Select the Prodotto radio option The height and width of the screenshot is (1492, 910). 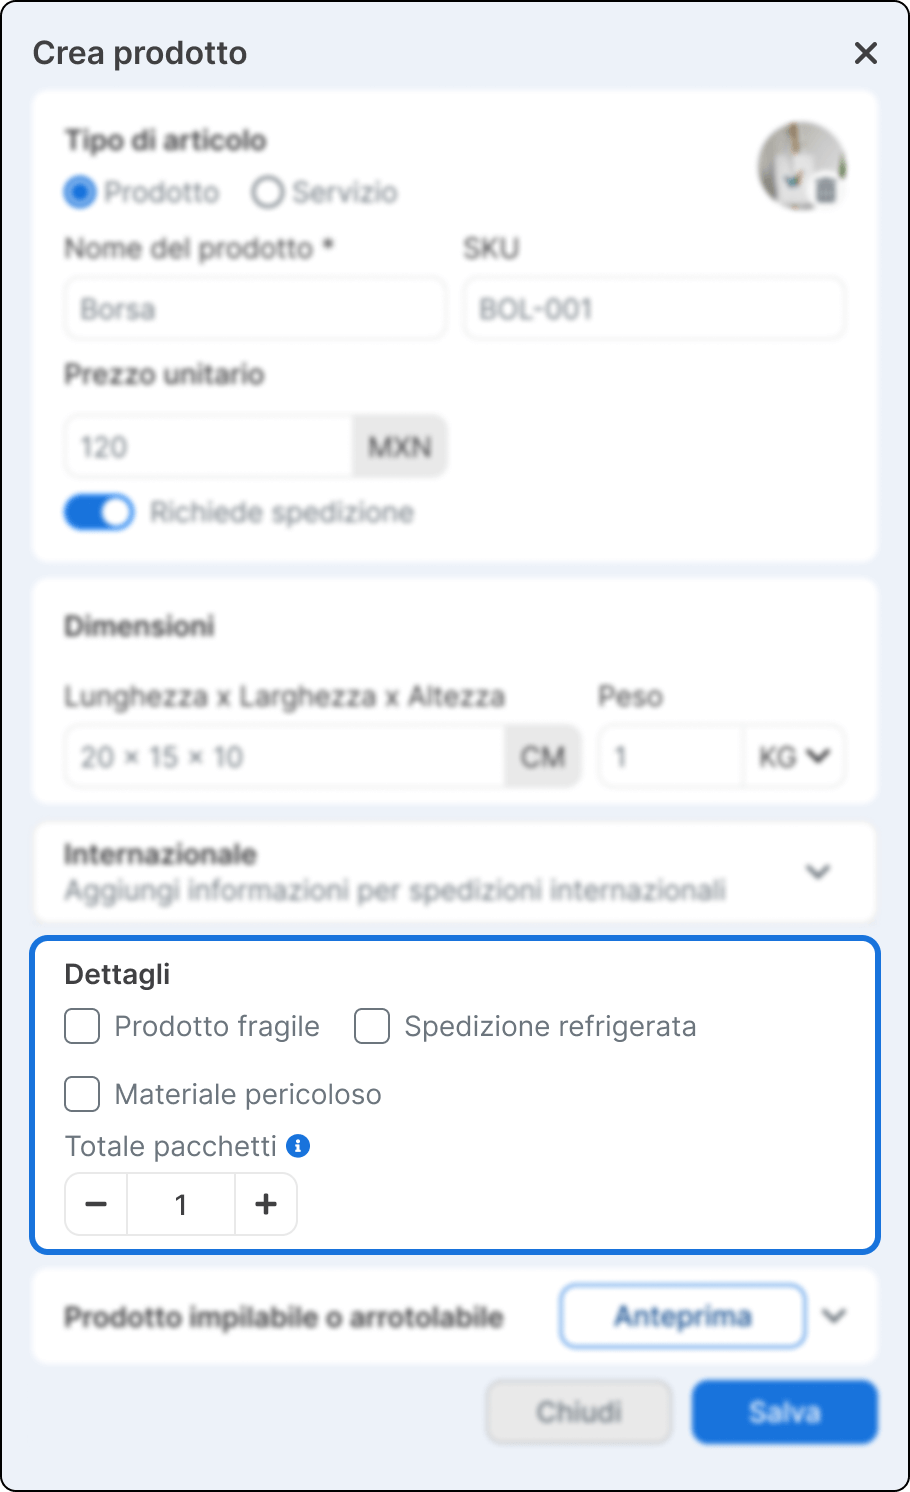[x=80, y=192]
